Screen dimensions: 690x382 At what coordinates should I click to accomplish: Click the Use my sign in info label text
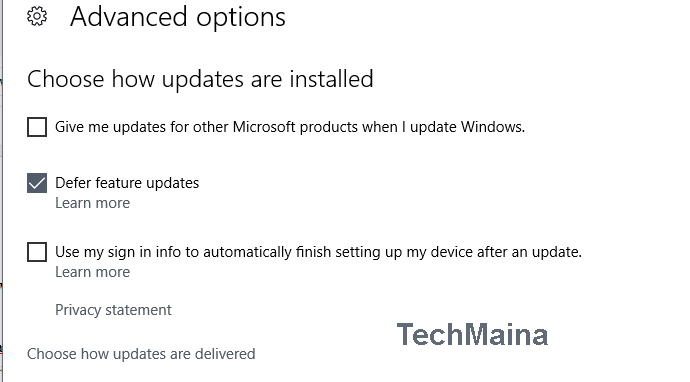pyautogui.click(x=318, y=252)
